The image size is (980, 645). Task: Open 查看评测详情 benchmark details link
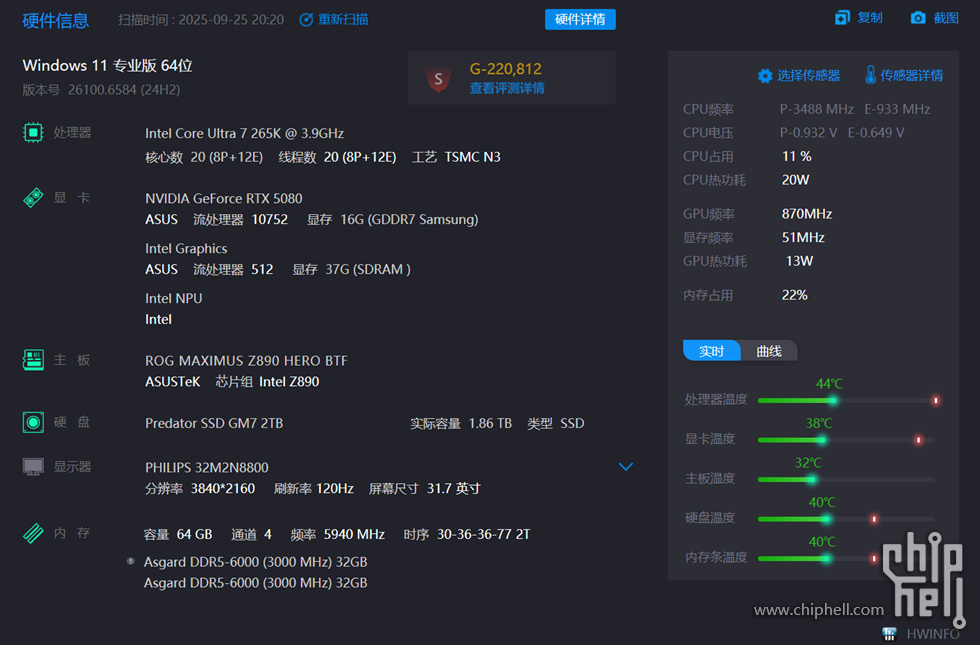point(507,88)
